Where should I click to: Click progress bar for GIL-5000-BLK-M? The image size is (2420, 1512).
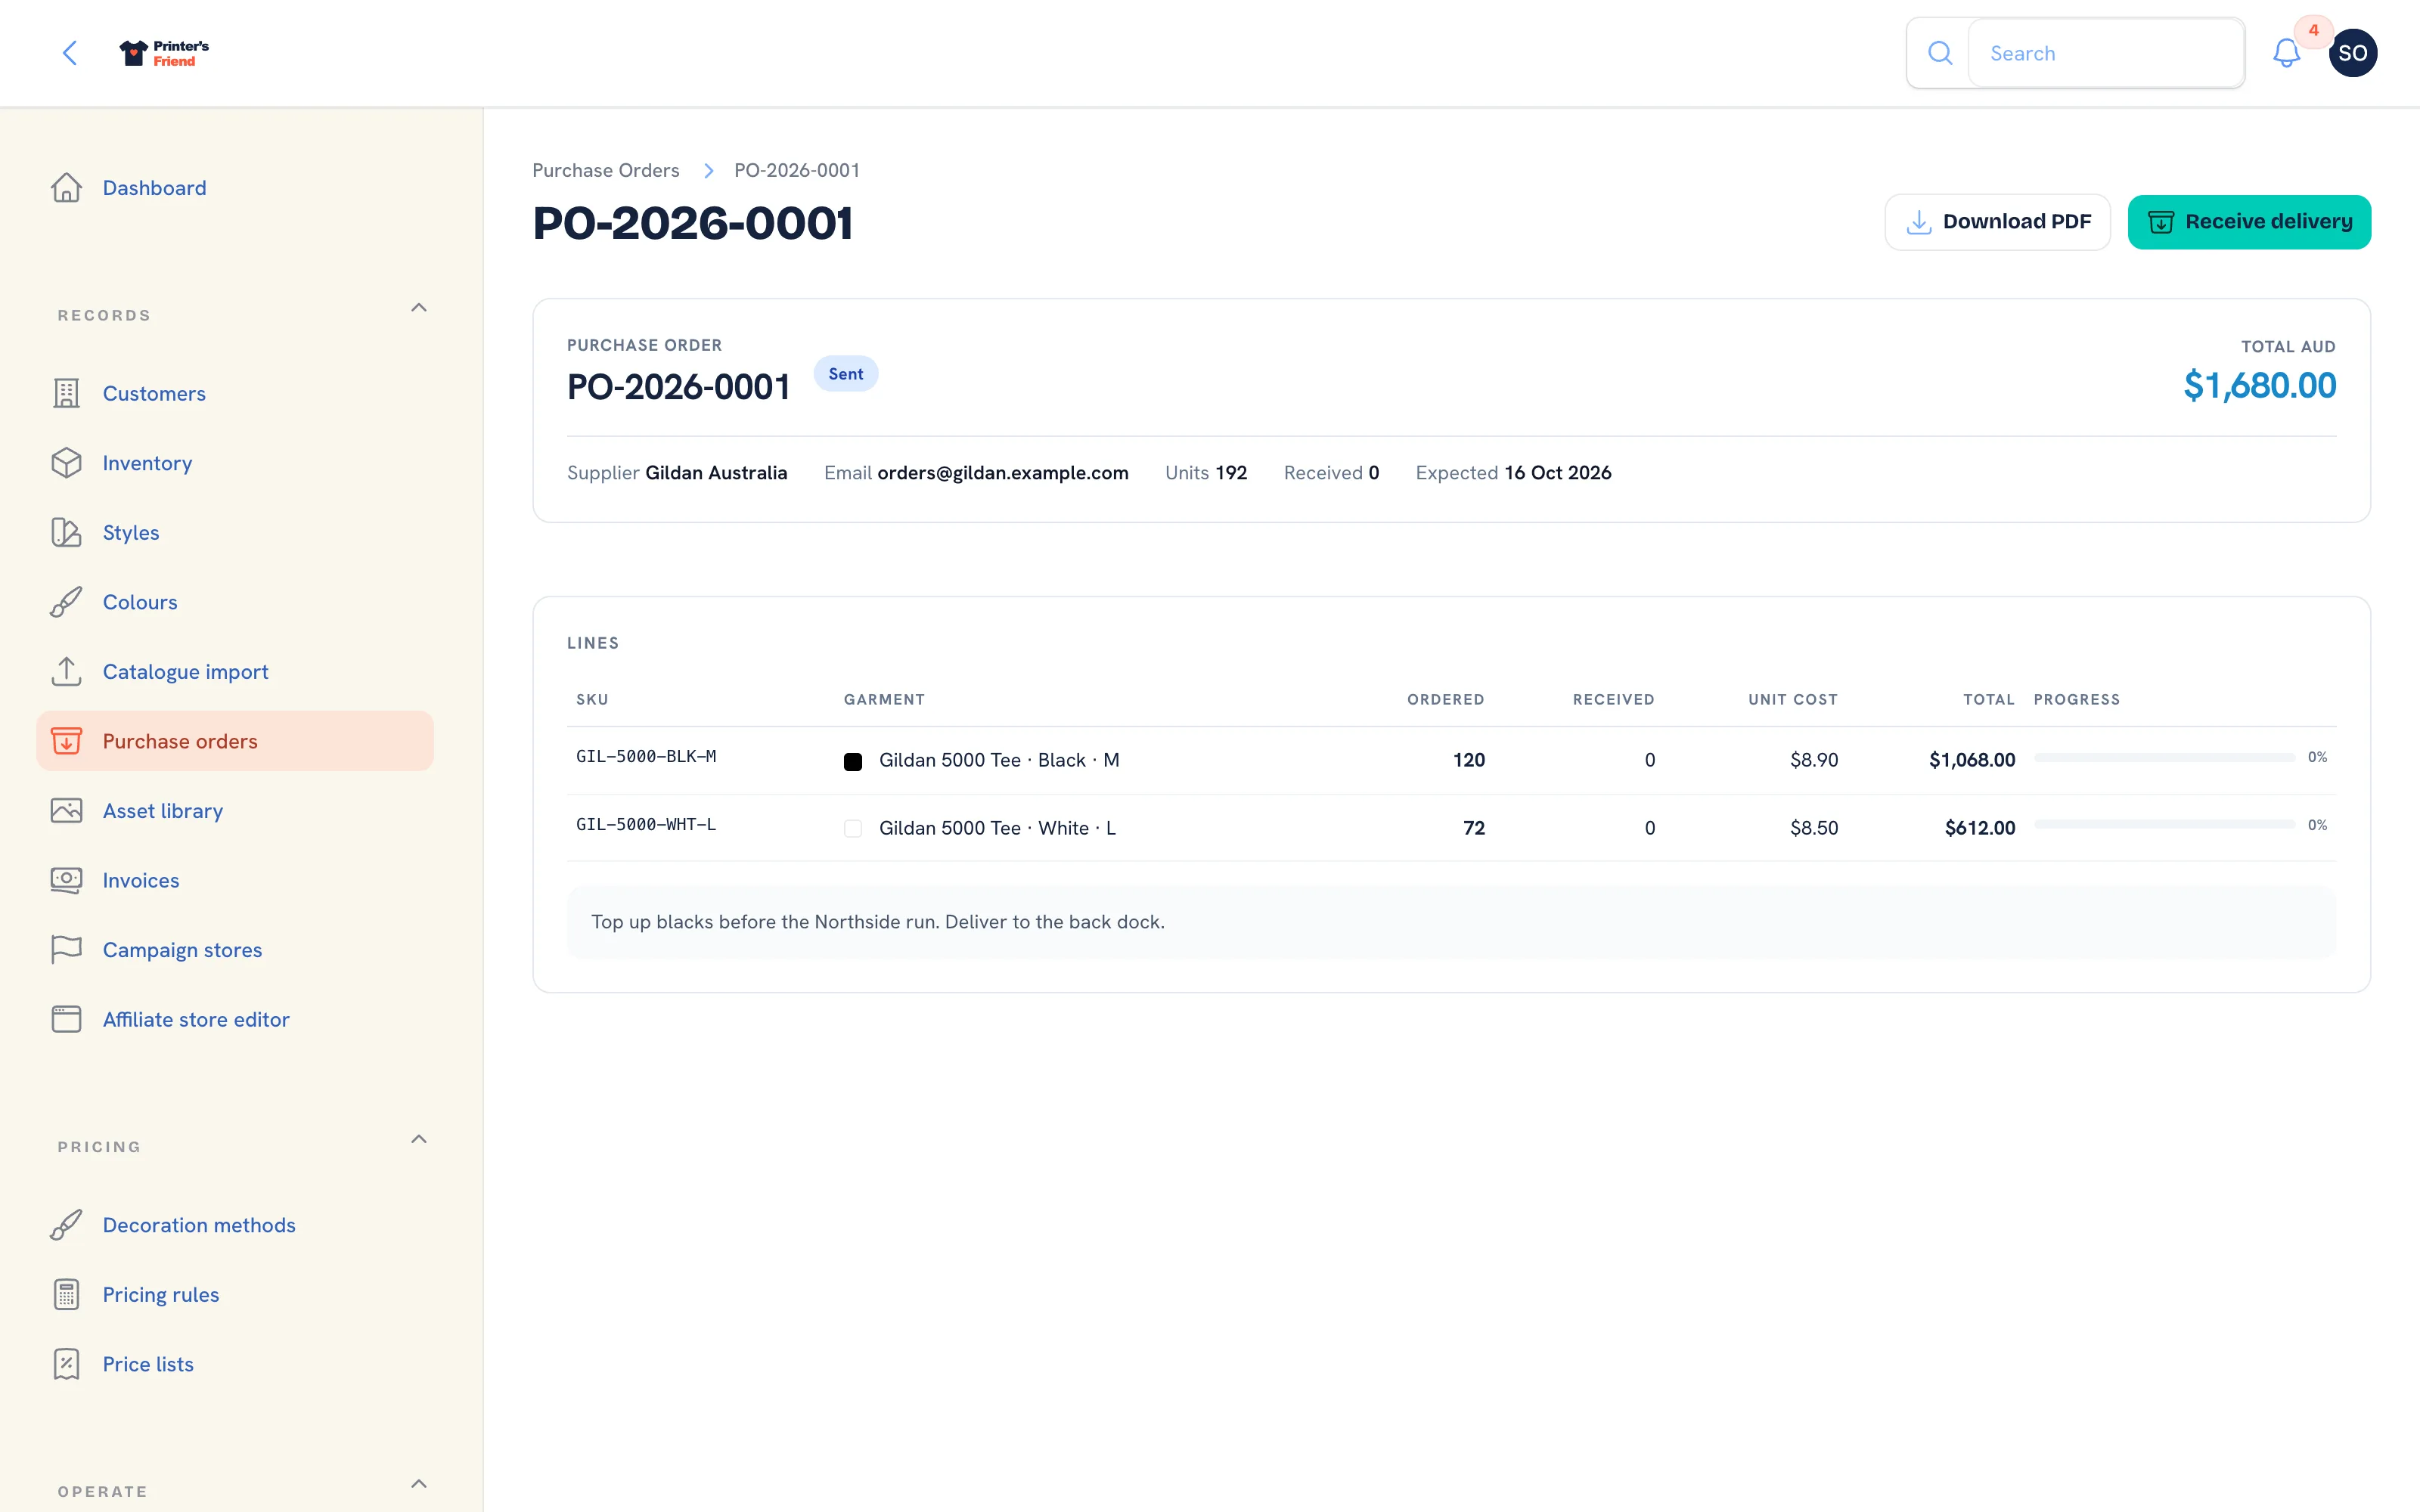tap(2164, 758)
